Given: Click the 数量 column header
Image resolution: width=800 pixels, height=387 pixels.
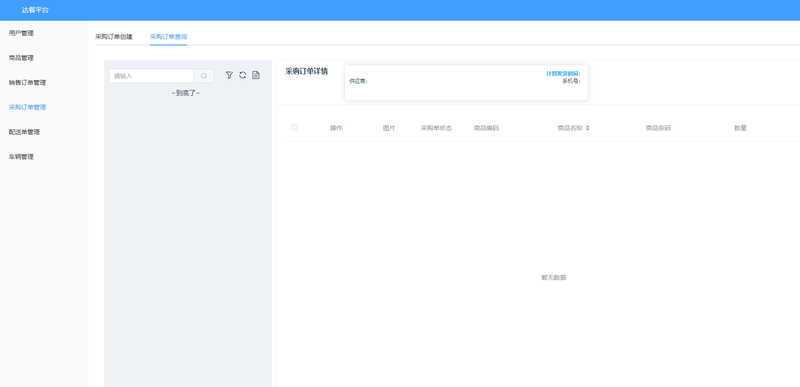Looking at the screenshot, I should (x=740, y=128).
